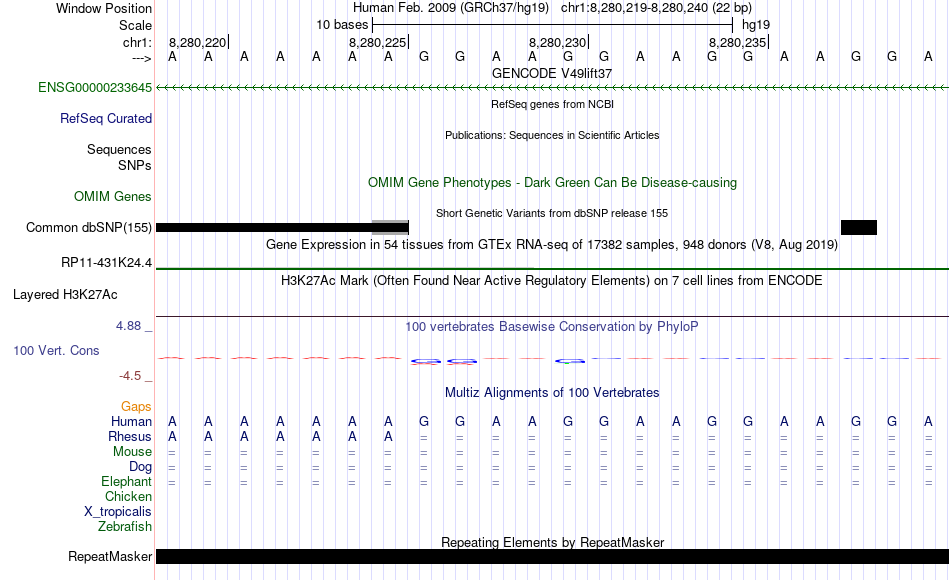
Task: Open 100 Vert. Cons track label
Action: 56,350
